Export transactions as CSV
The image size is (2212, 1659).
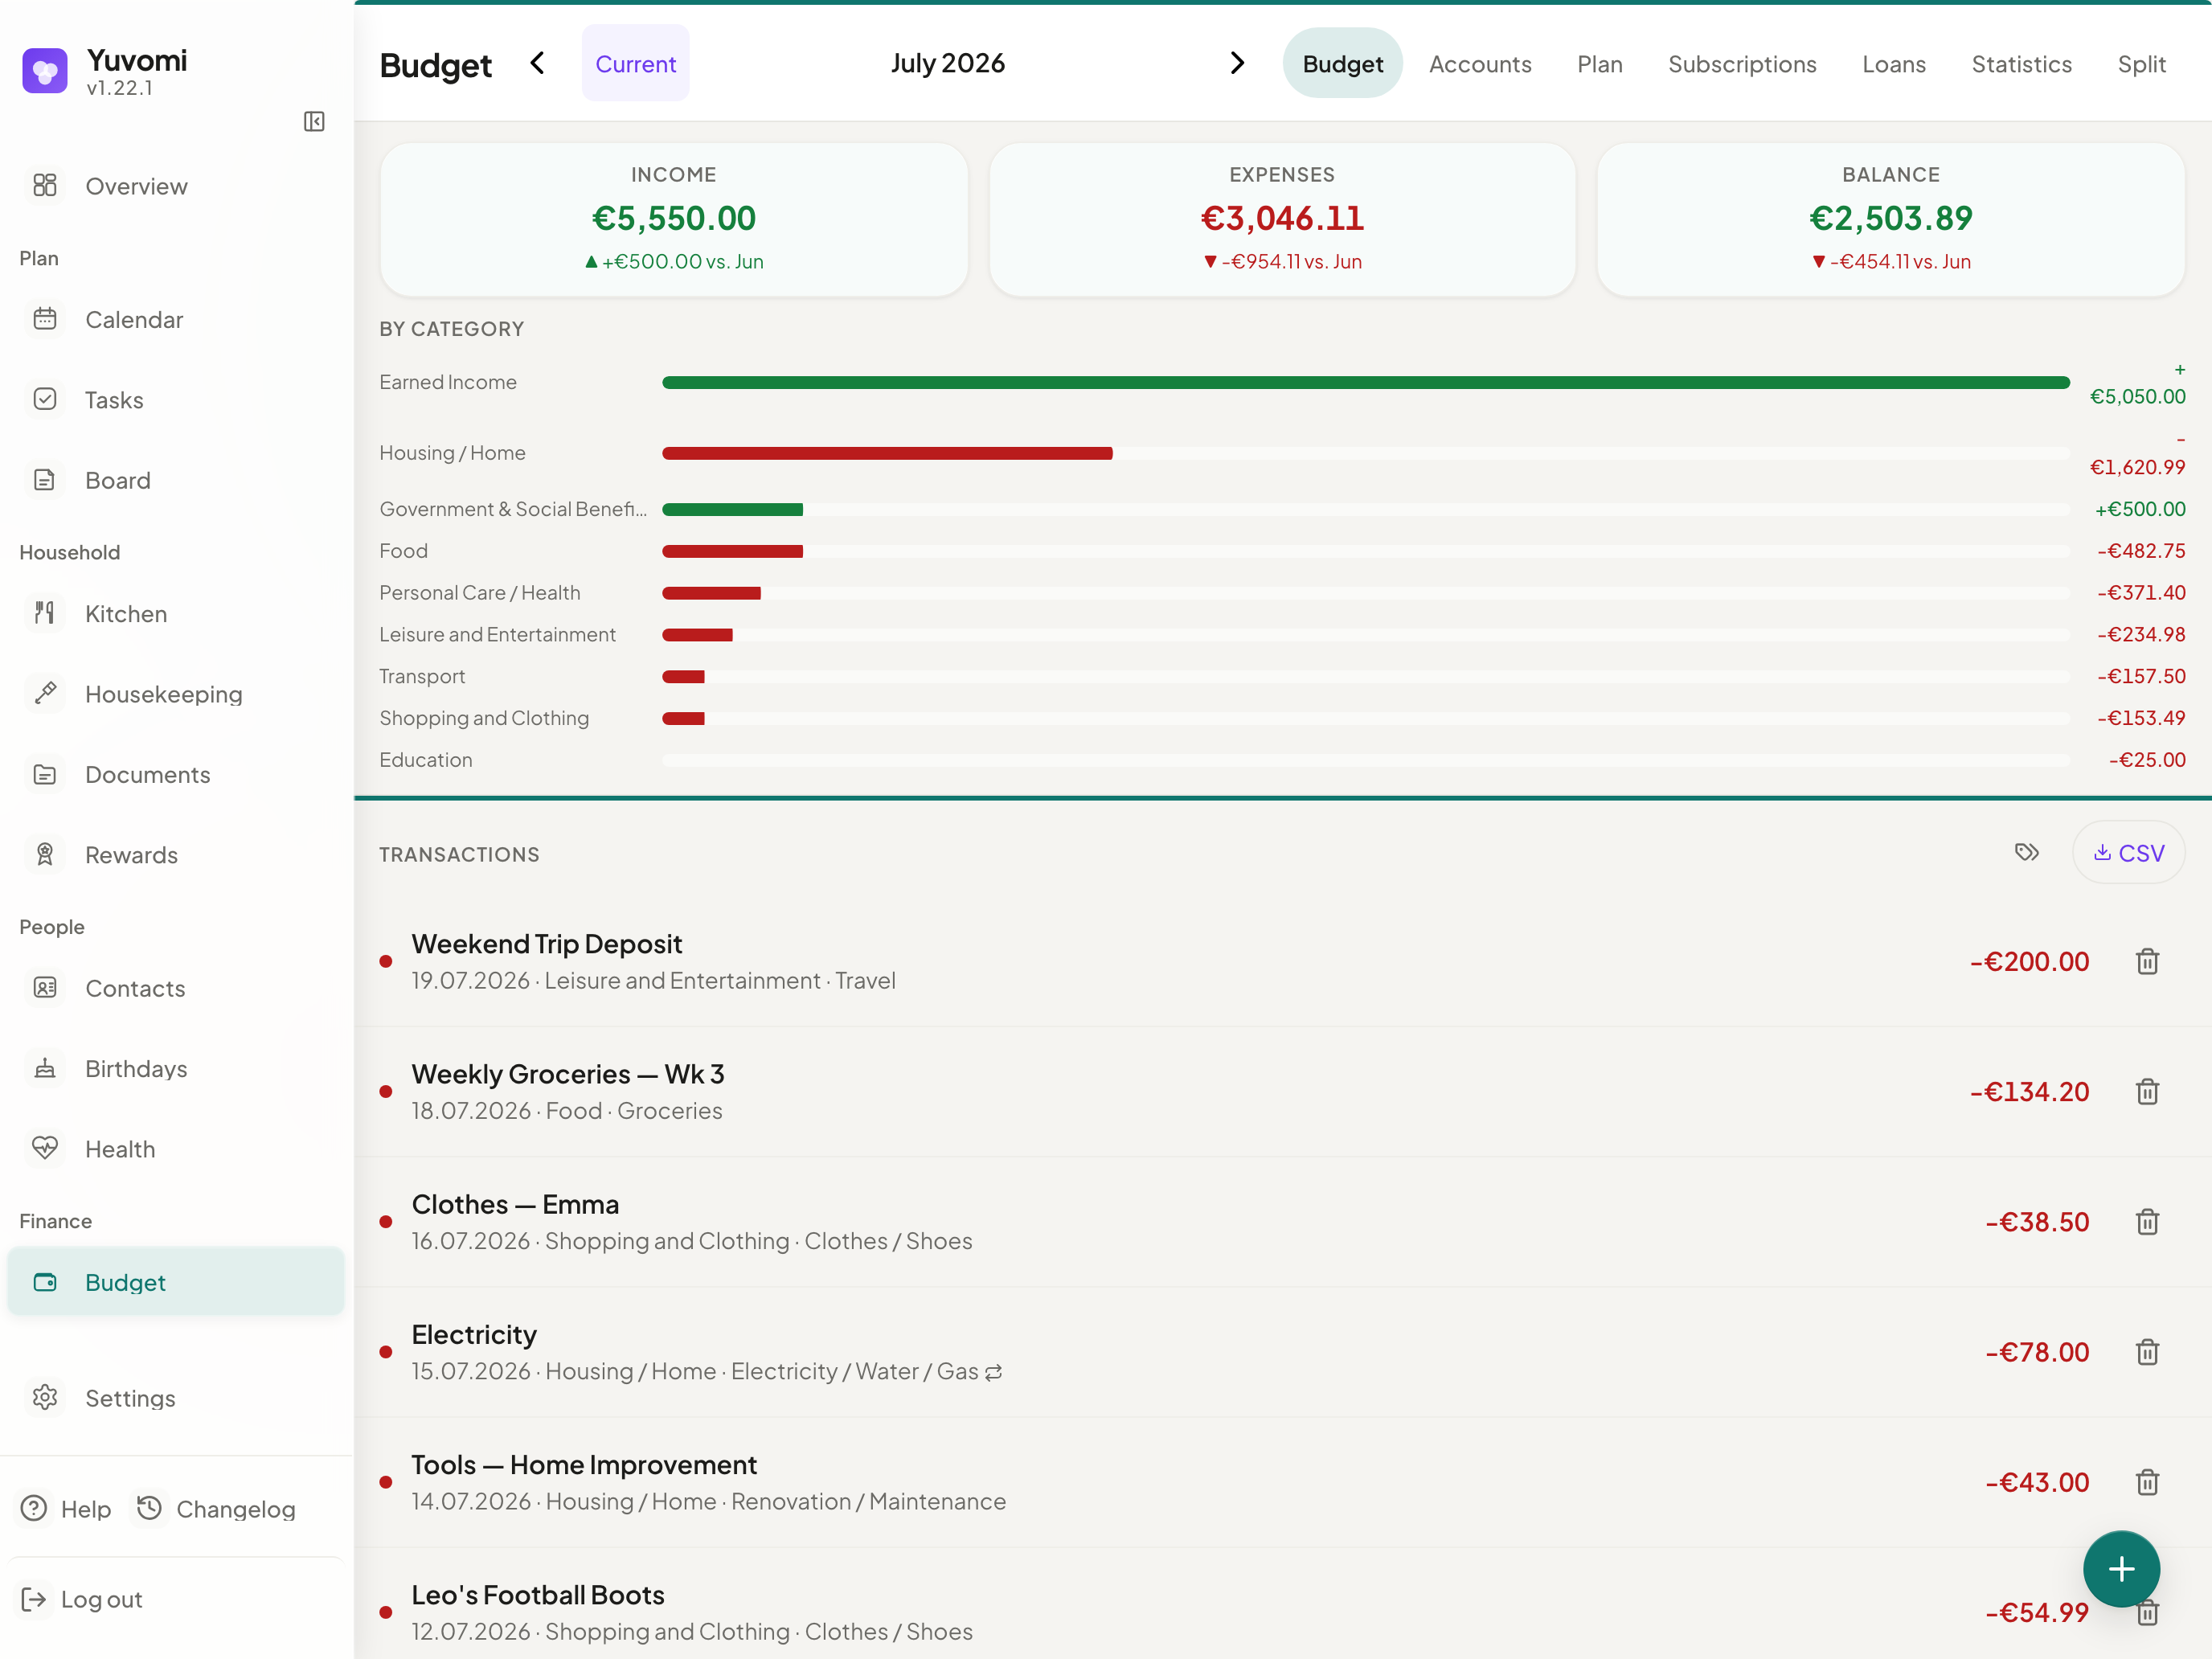(2128, 852)
